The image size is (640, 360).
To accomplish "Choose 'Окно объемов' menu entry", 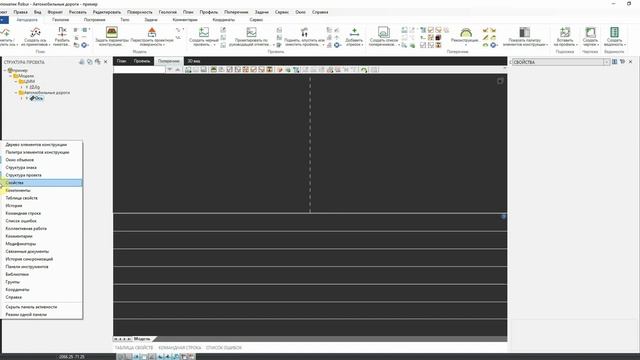I will [x=42, y=160].
